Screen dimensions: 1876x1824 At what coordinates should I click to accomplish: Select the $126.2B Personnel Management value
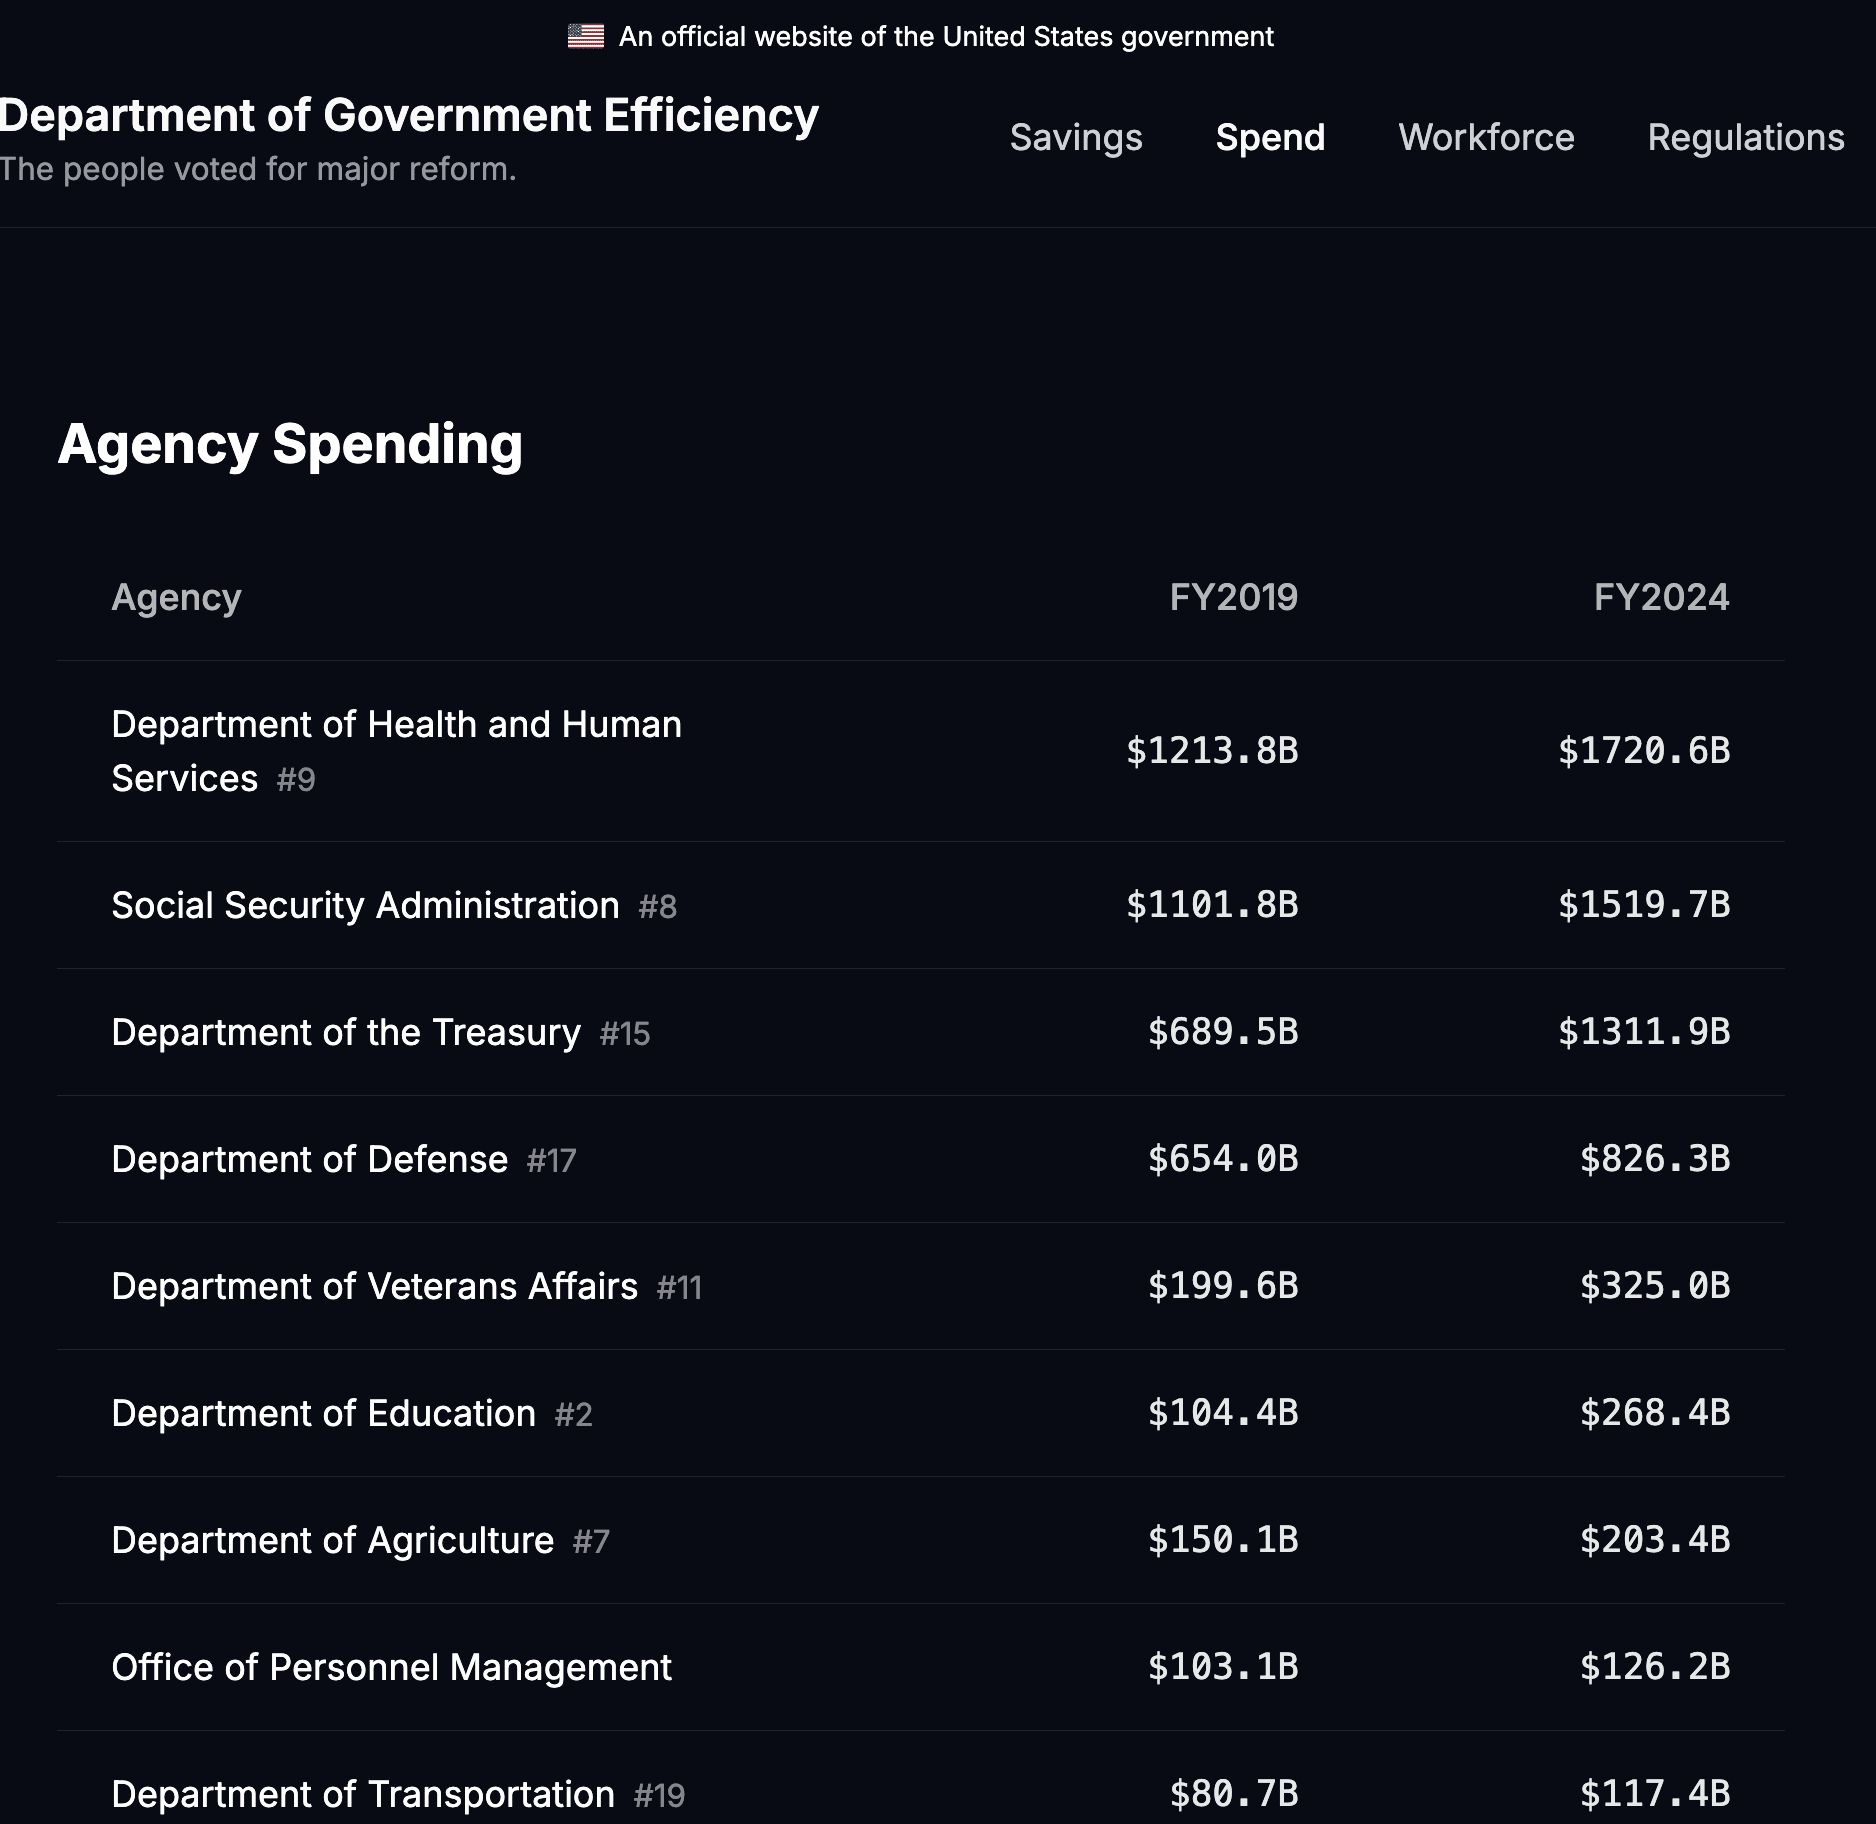(x=1655, y=1667)
